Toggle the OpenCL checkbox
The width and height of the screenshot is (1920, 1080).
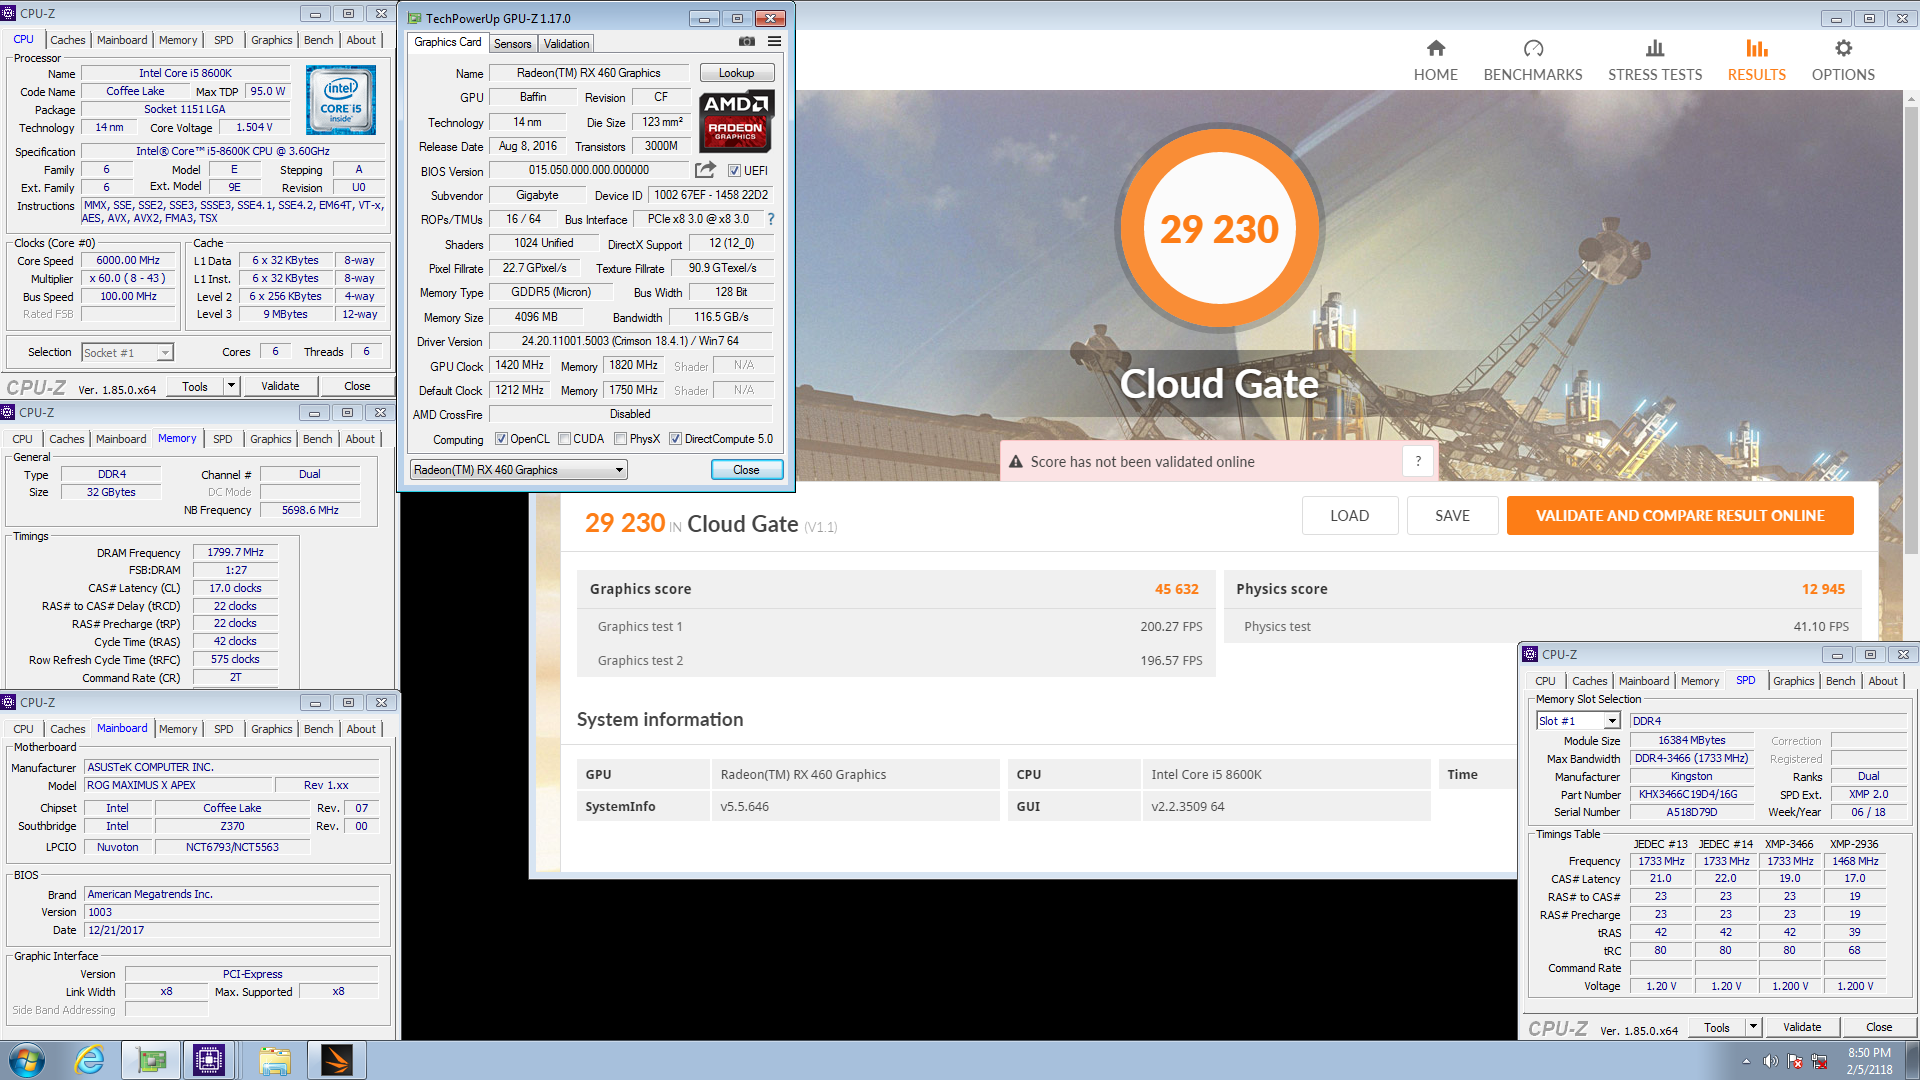coord(501,439)
